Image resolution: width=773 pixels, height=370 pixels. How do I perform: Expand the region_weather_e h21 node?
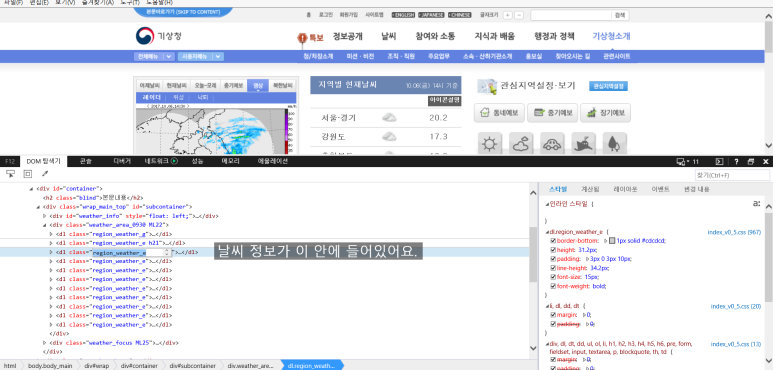(51, 243)
